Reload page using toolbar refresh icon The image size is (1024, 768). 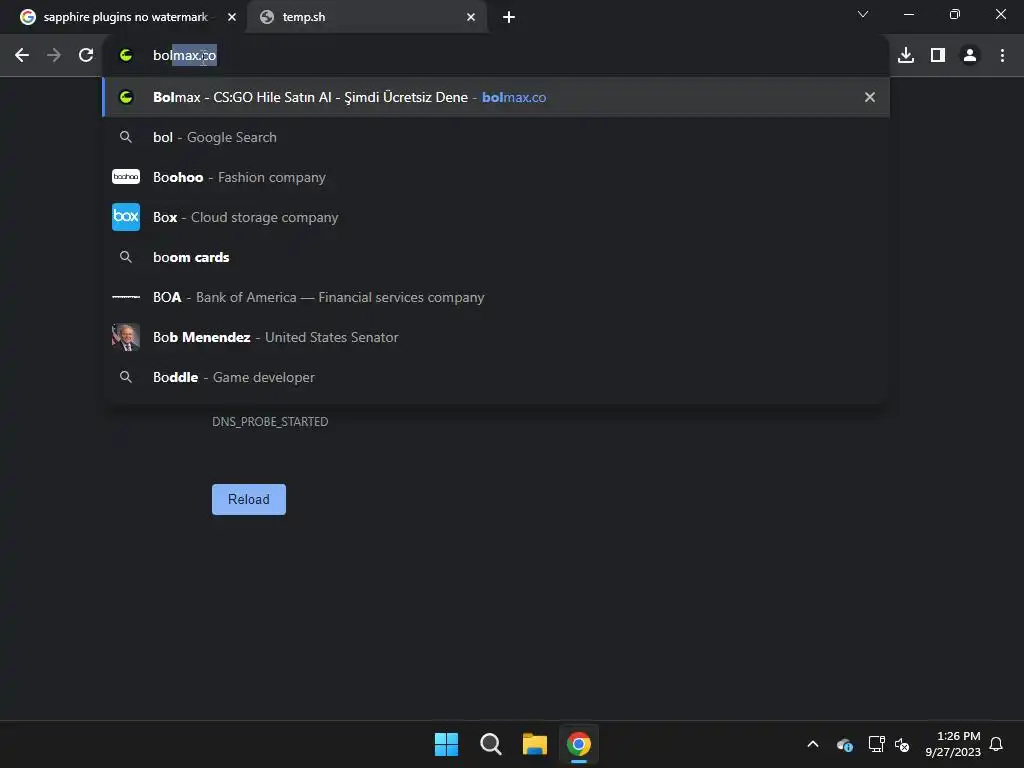click(86, 56)
